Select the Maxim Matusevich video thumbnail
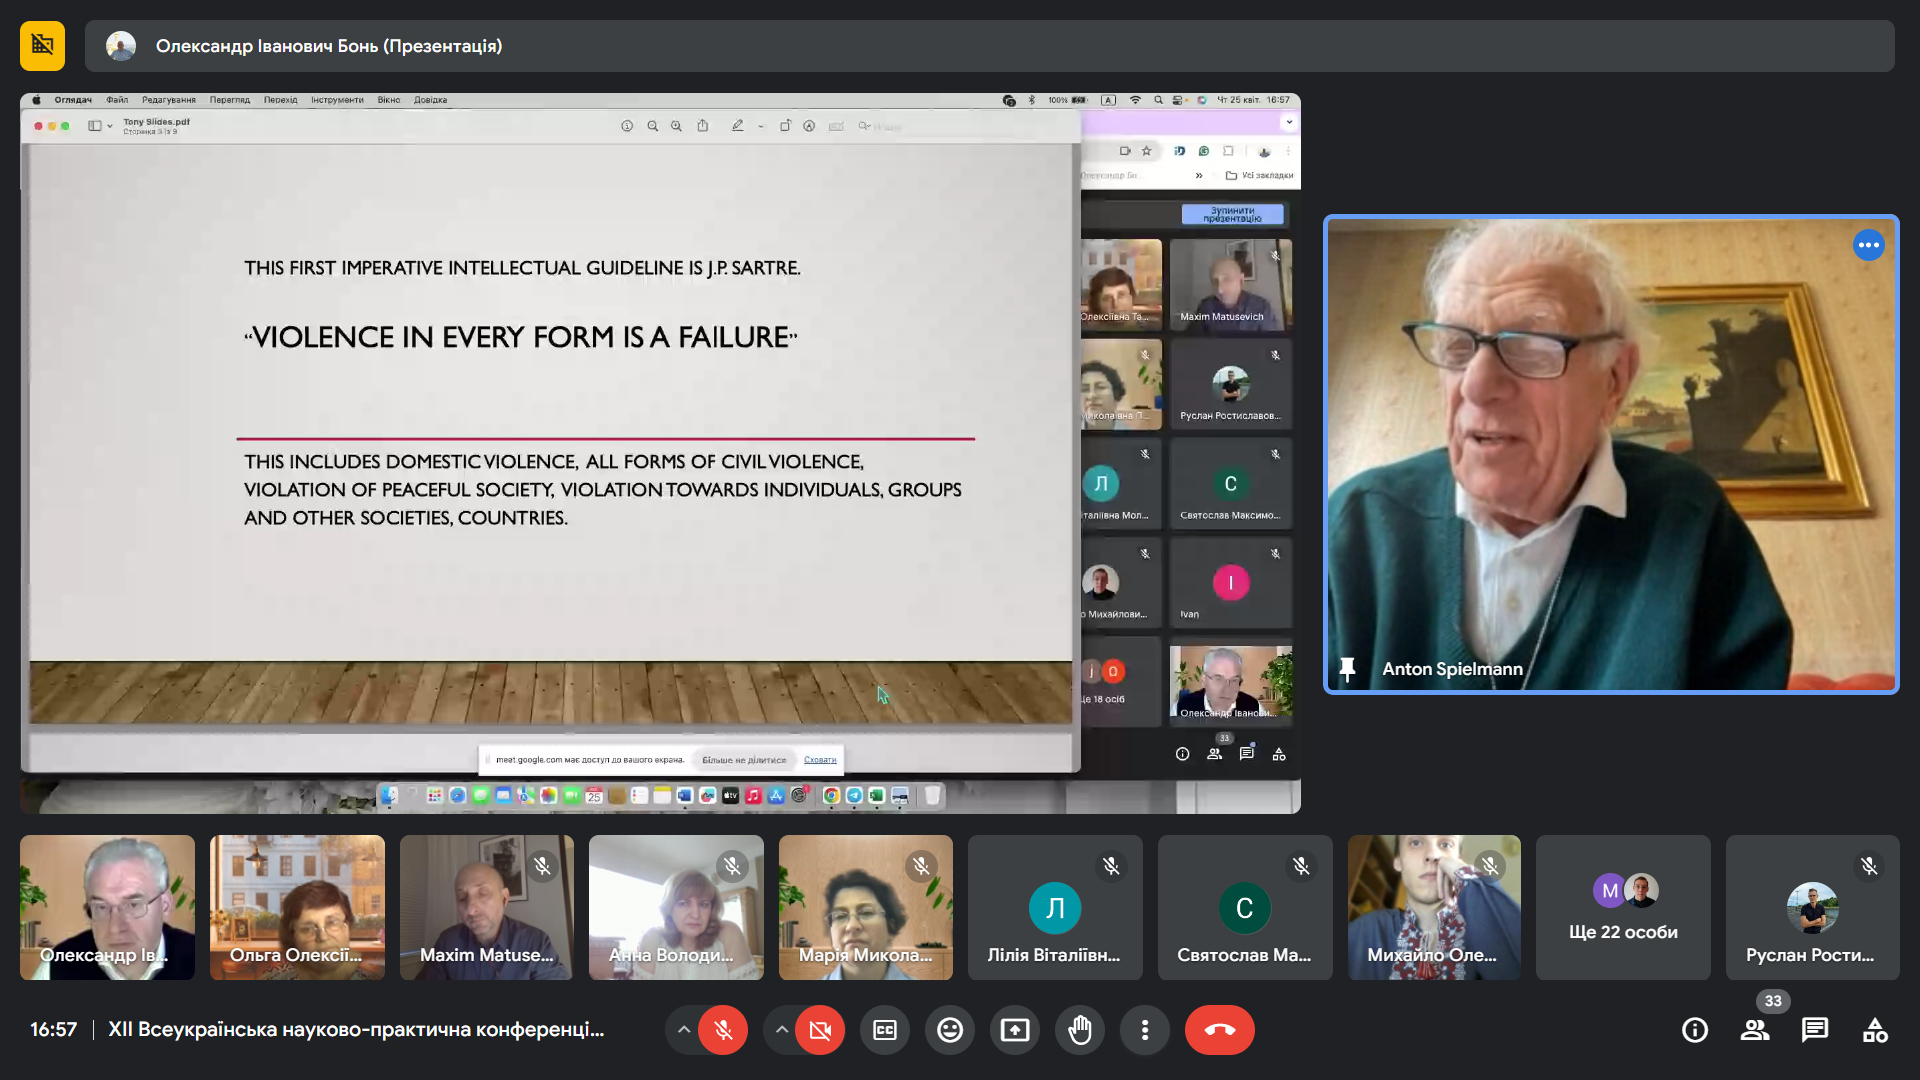The width and height of the screenshot is (1920, 1080). pyautogui.click(x=486, y=907)
